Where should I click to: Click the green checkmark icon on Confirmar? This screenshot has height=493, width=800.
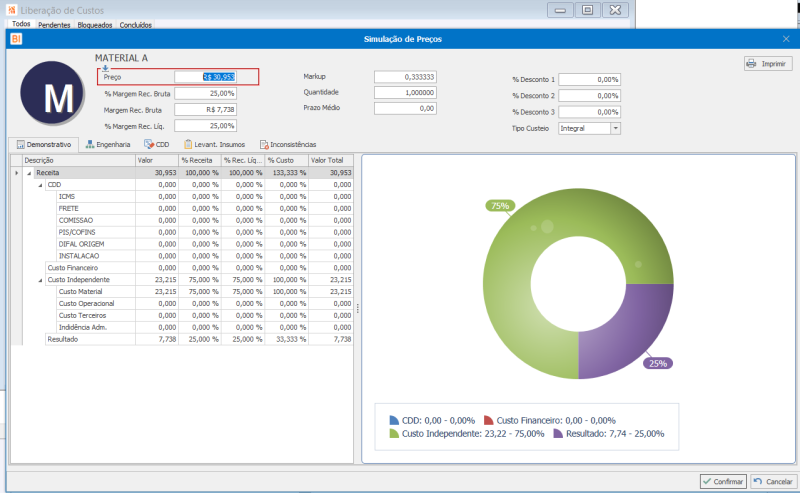click(x=707, y=481)
